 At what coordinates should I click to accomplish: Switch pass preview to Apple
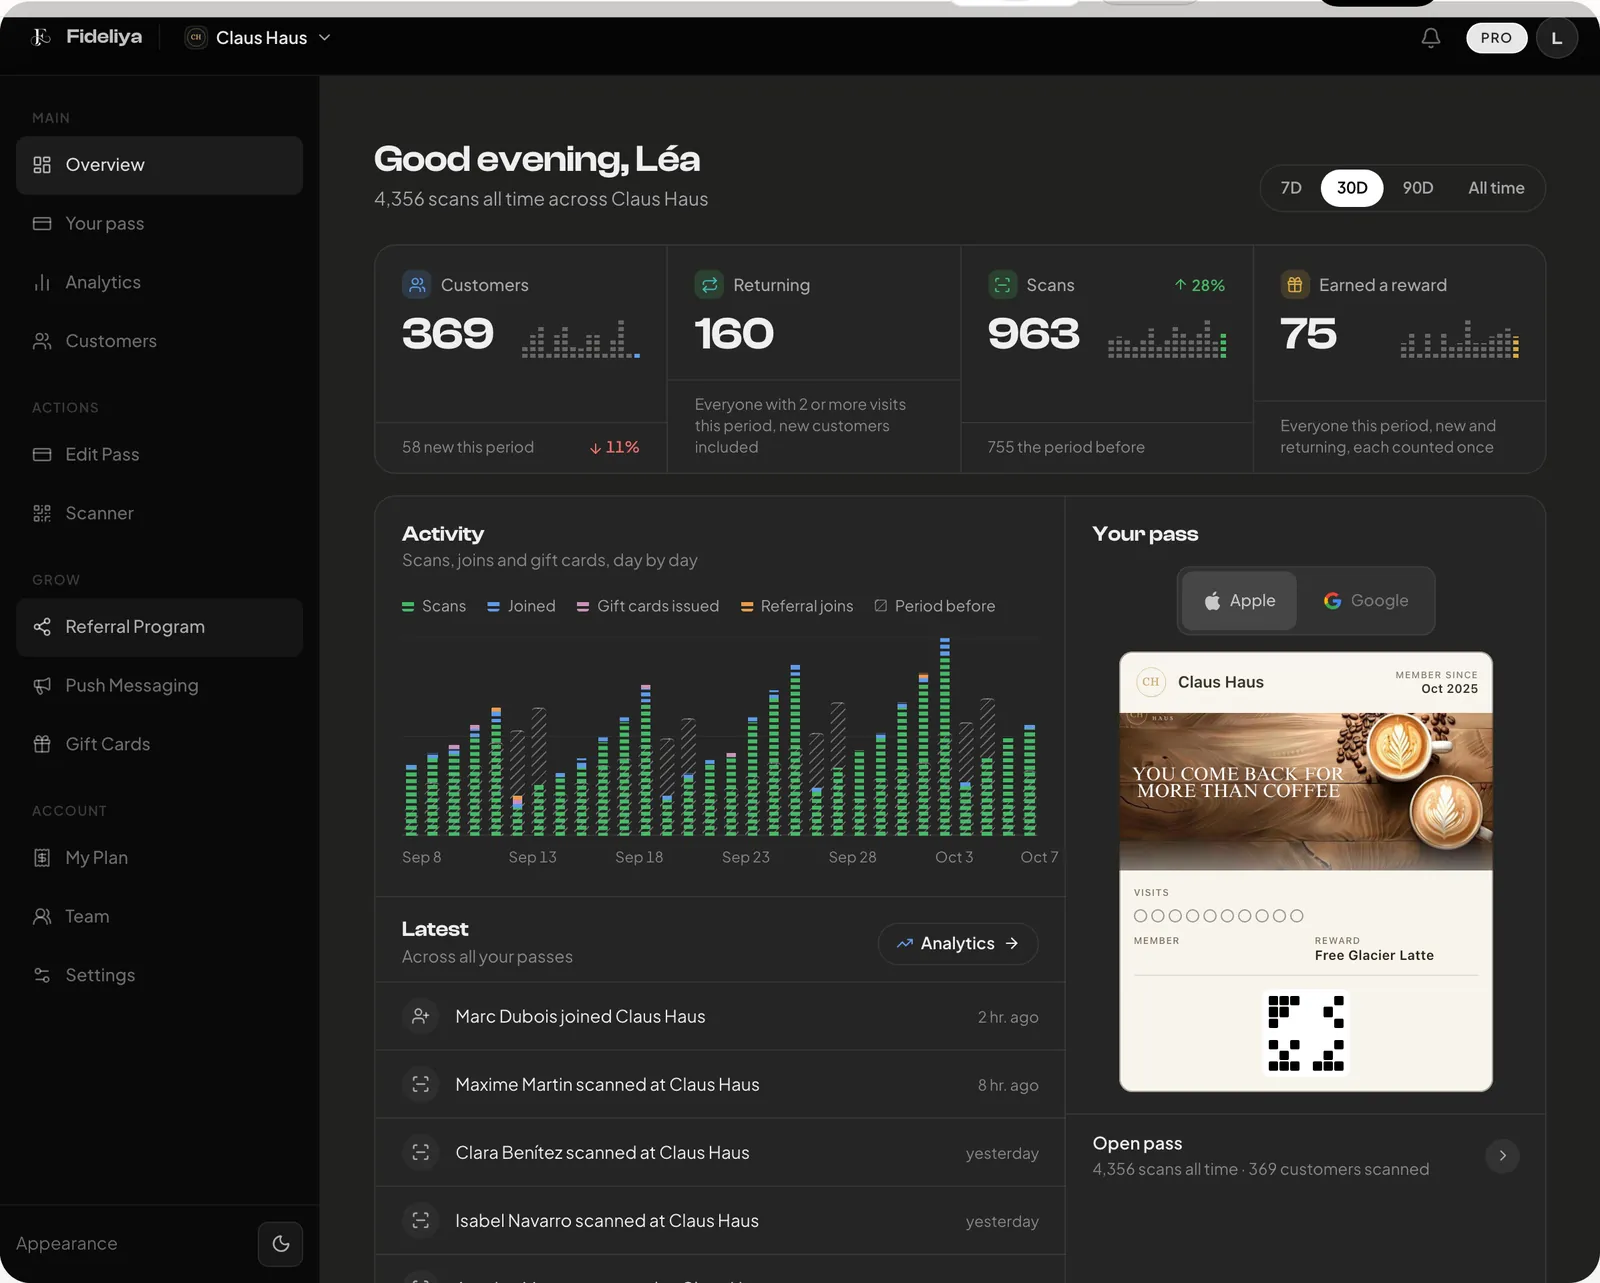1239,601
